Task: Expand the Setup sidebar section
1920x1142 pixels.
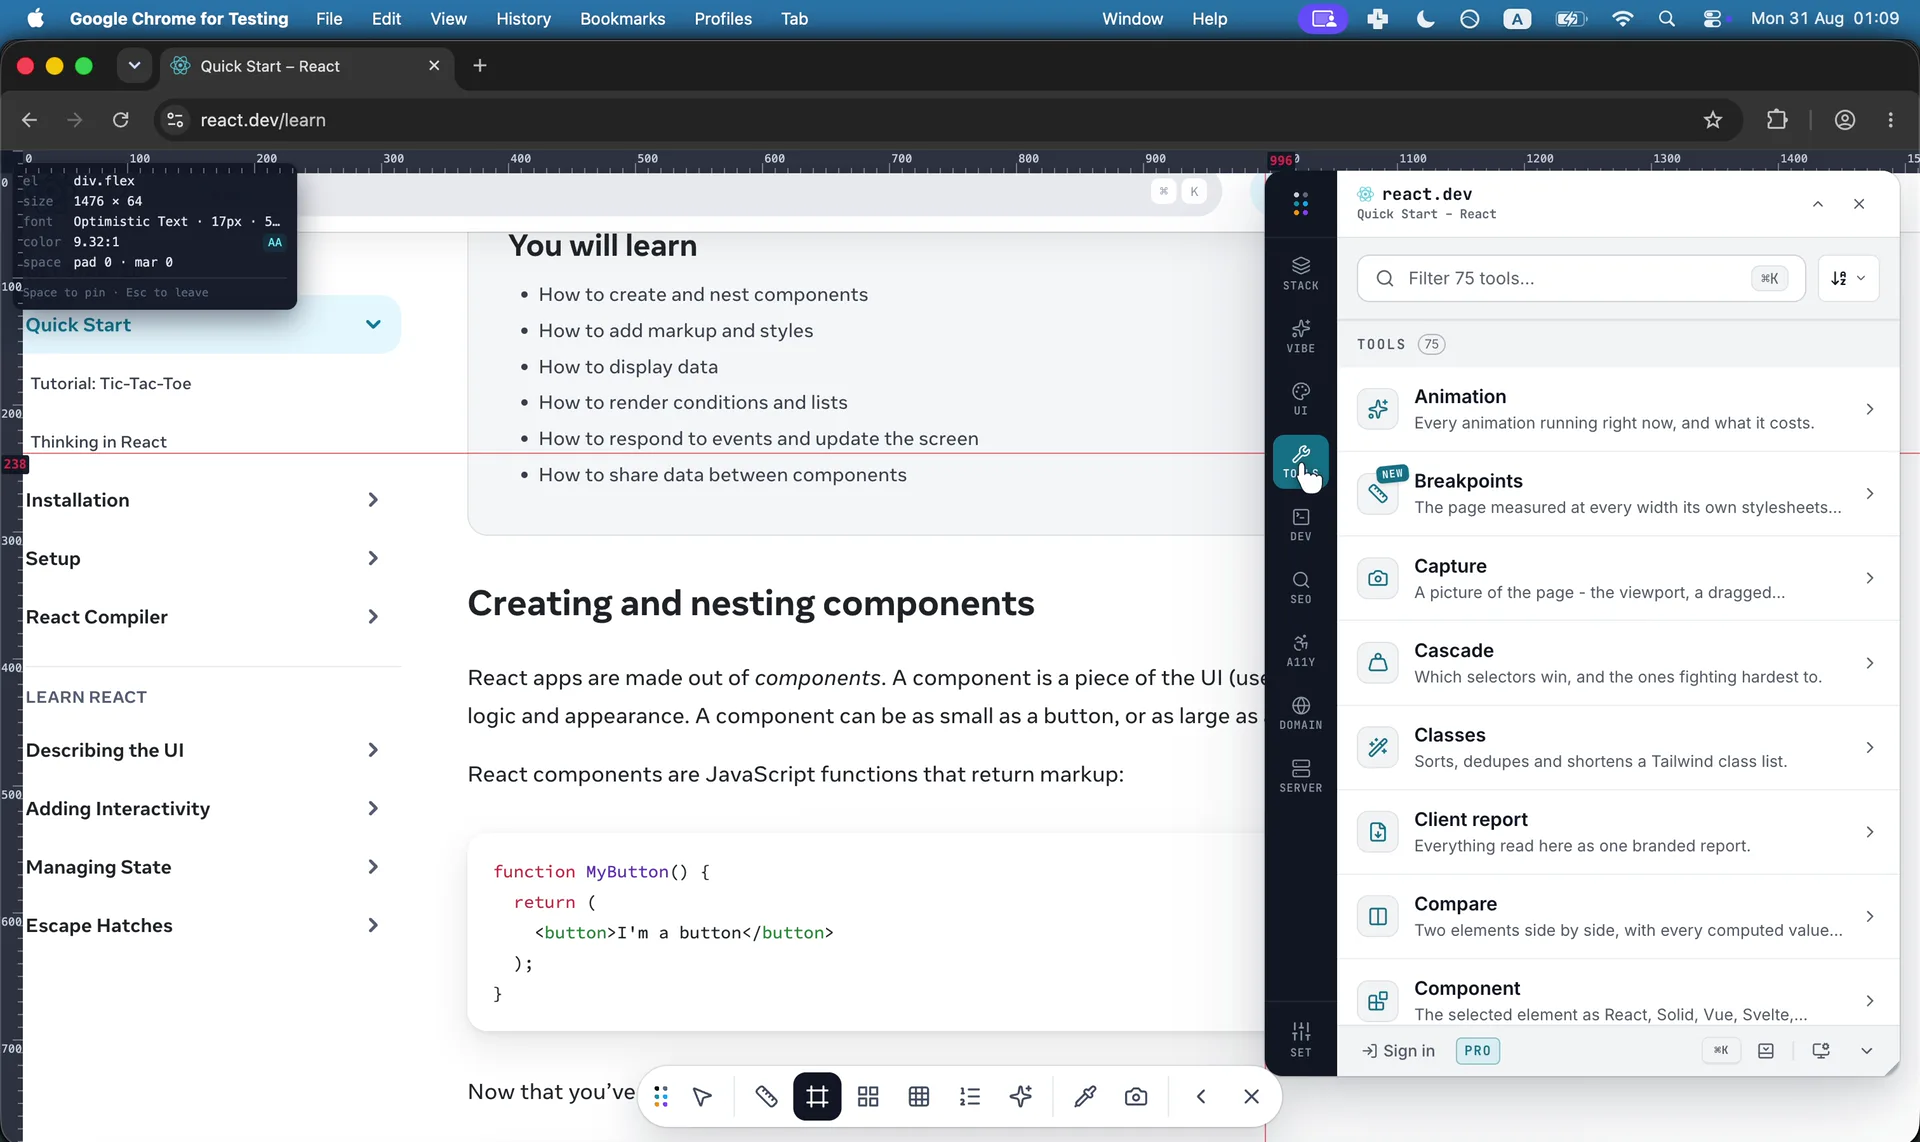Action: click(373, 558)
